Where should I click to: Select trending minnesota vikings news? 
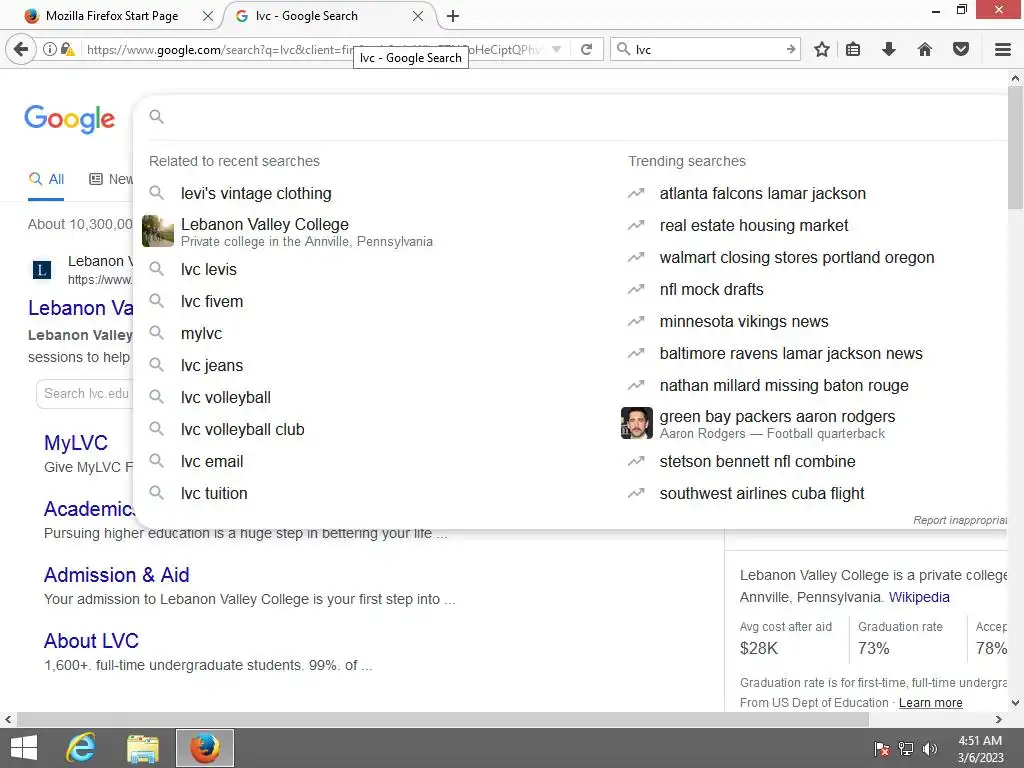(x=744, y=321)
